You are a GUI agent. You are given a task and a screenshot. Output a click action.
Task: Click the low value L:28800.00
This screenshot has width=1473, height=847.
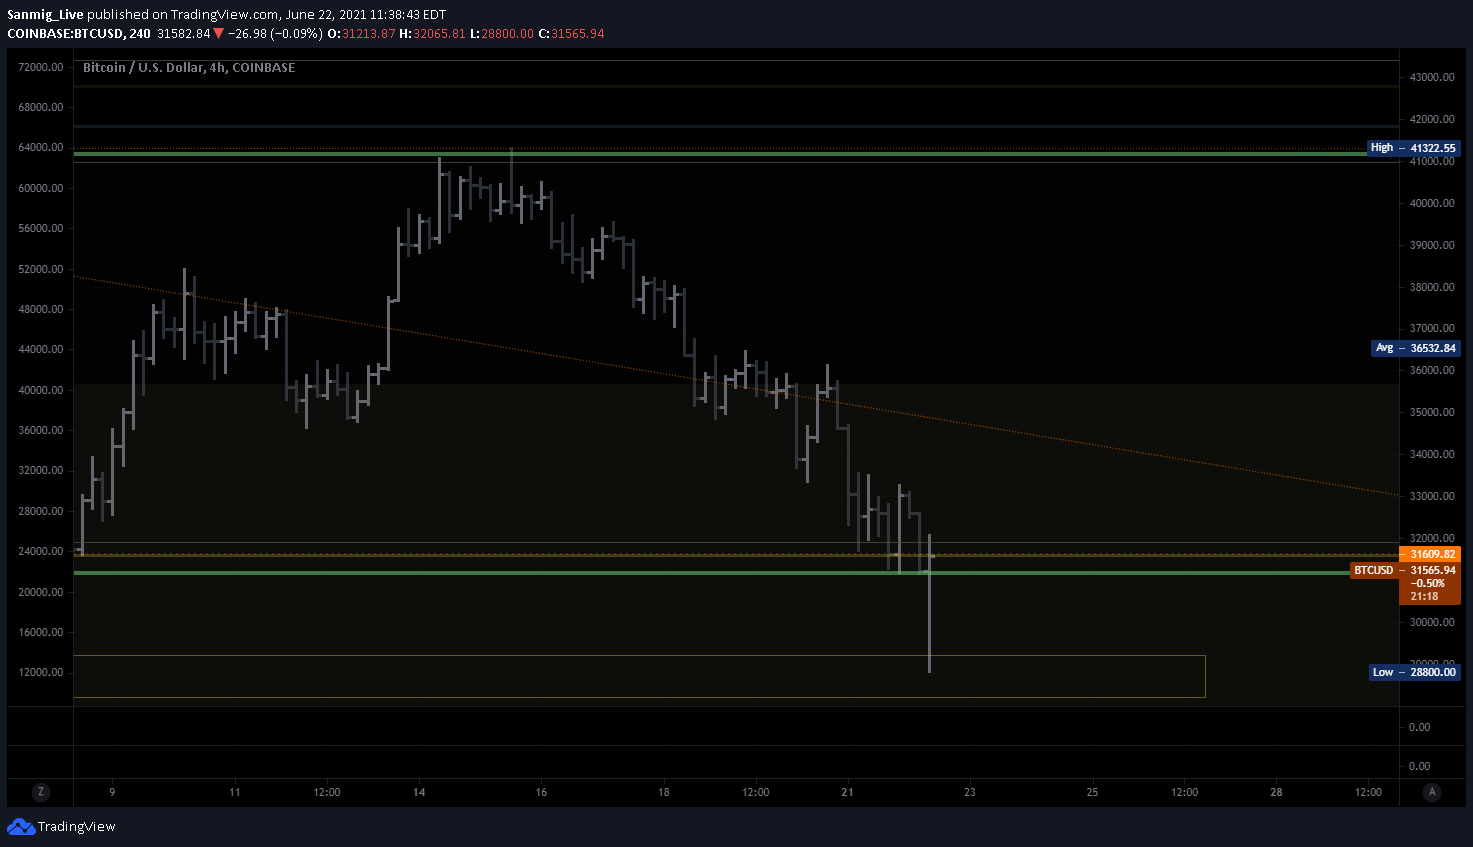[502, 33]
